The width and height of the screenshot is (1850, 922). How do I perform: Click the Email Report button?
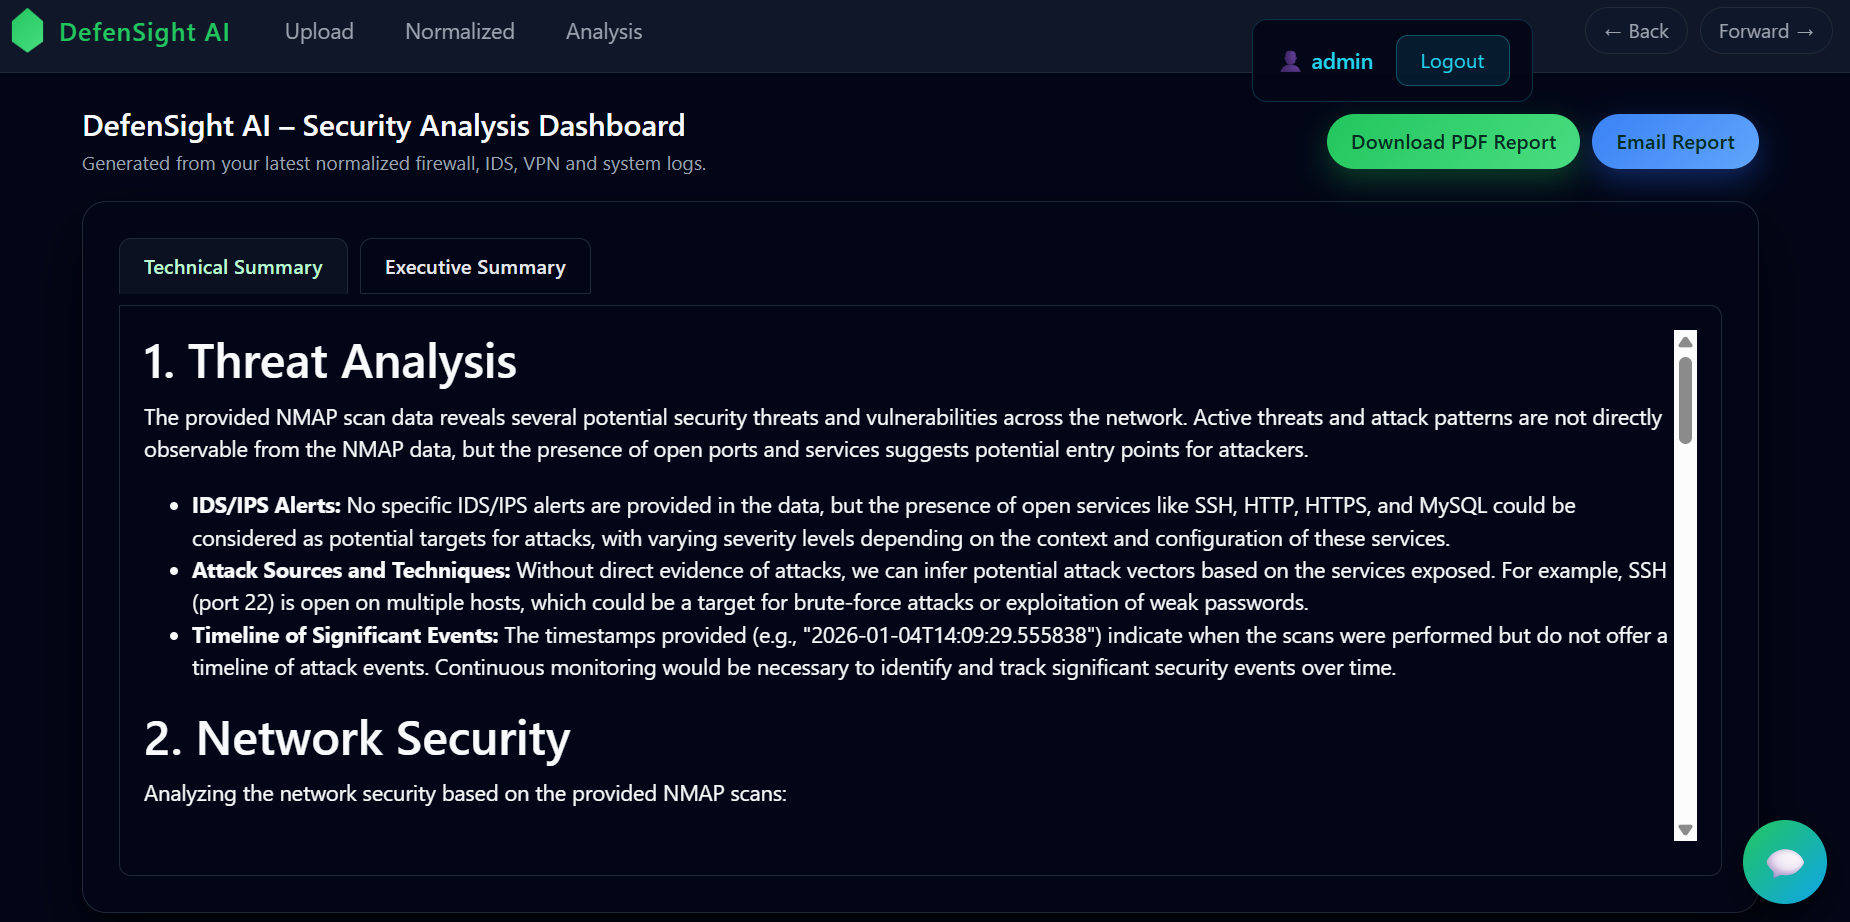tap(1675, 142)
